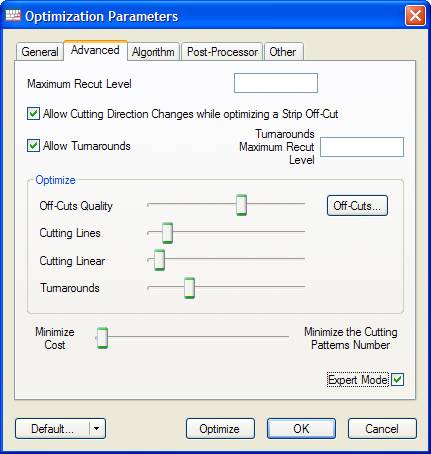Screen dimensions: 431x454
Task: Confirm with the OK button
Action: pos(301,428)
